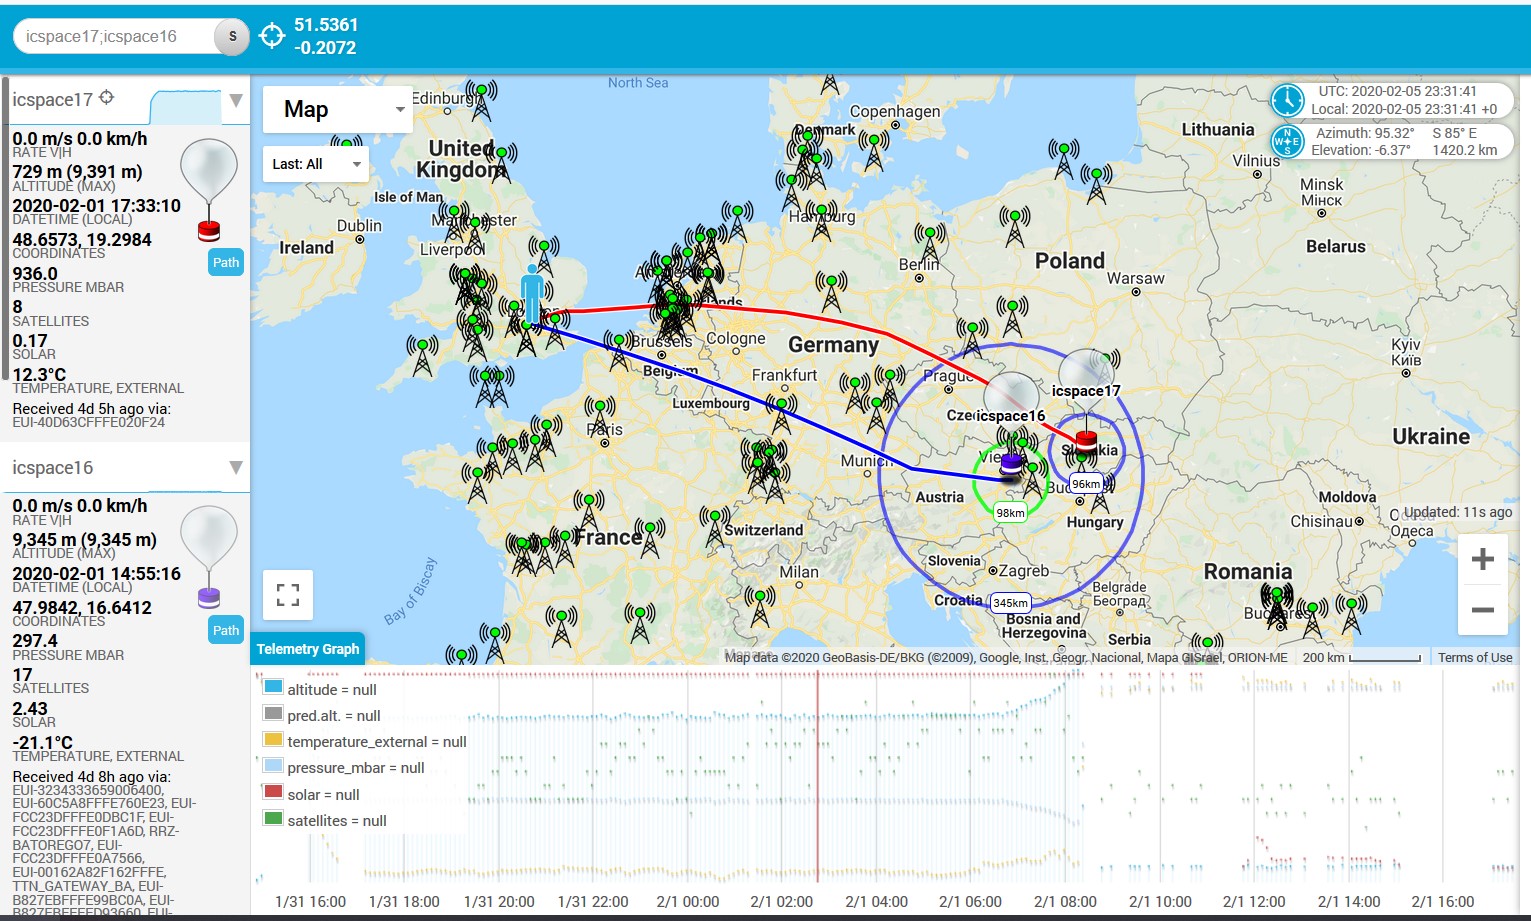1531x921 pixels.
Task: Focus the callsign search field
Action: [x=115, y=37]
